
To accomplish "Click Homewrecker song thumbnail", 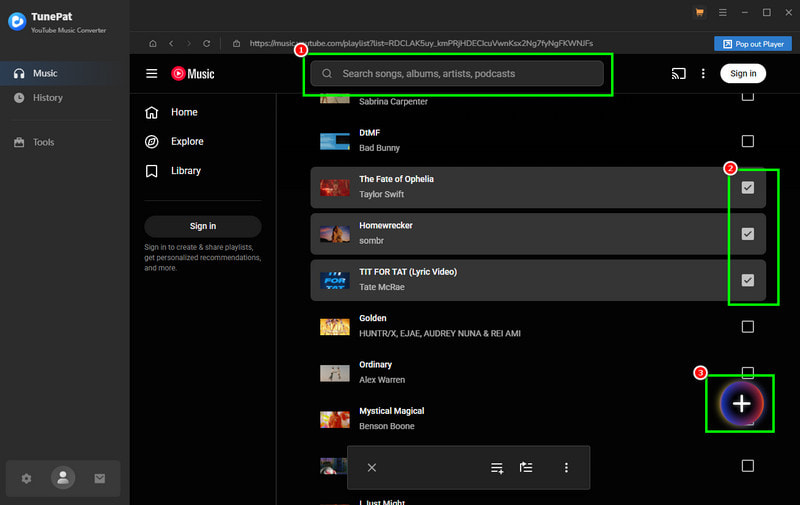I will coord(335,234).
